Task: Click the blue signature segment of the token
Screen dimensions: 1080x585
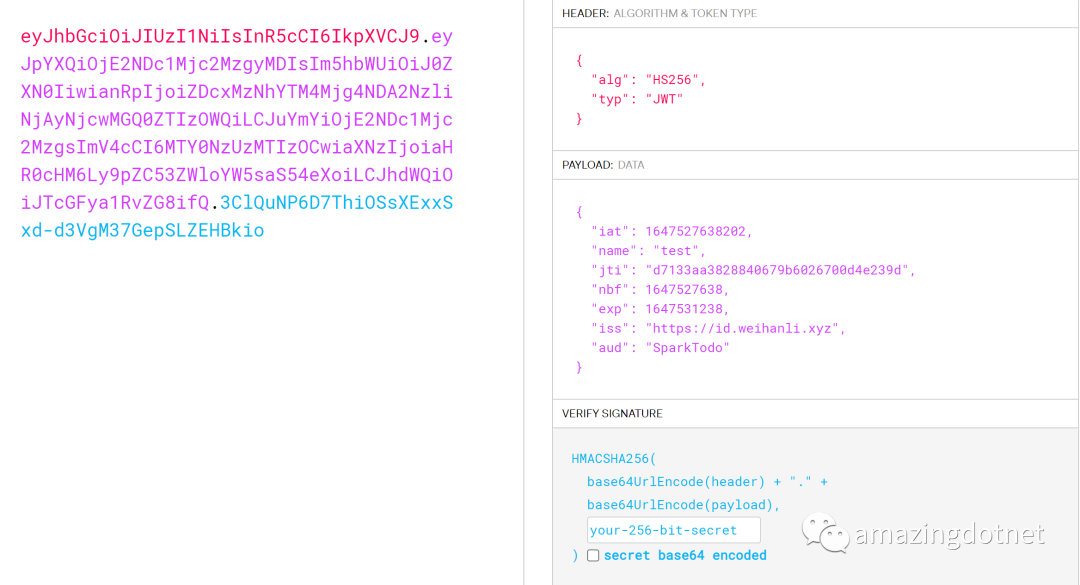Action: pos(335,203)
